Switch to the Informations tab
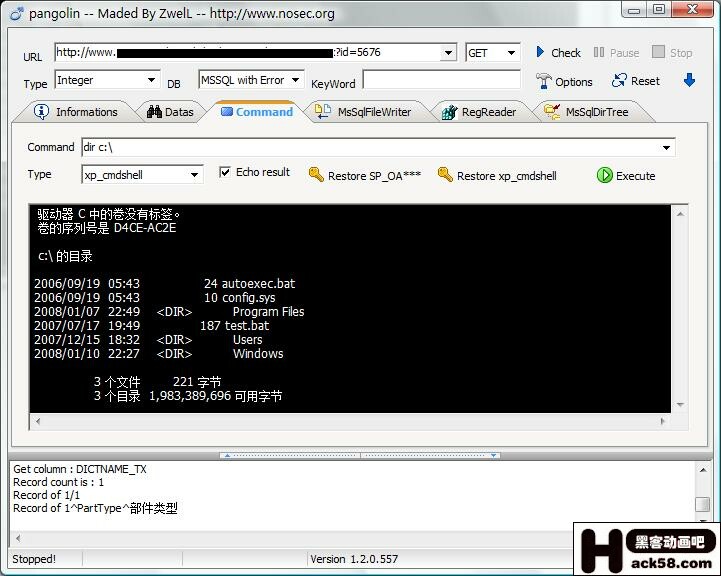Image resolution: width=721 pixels, height=576 pixels. pos(76,112)
